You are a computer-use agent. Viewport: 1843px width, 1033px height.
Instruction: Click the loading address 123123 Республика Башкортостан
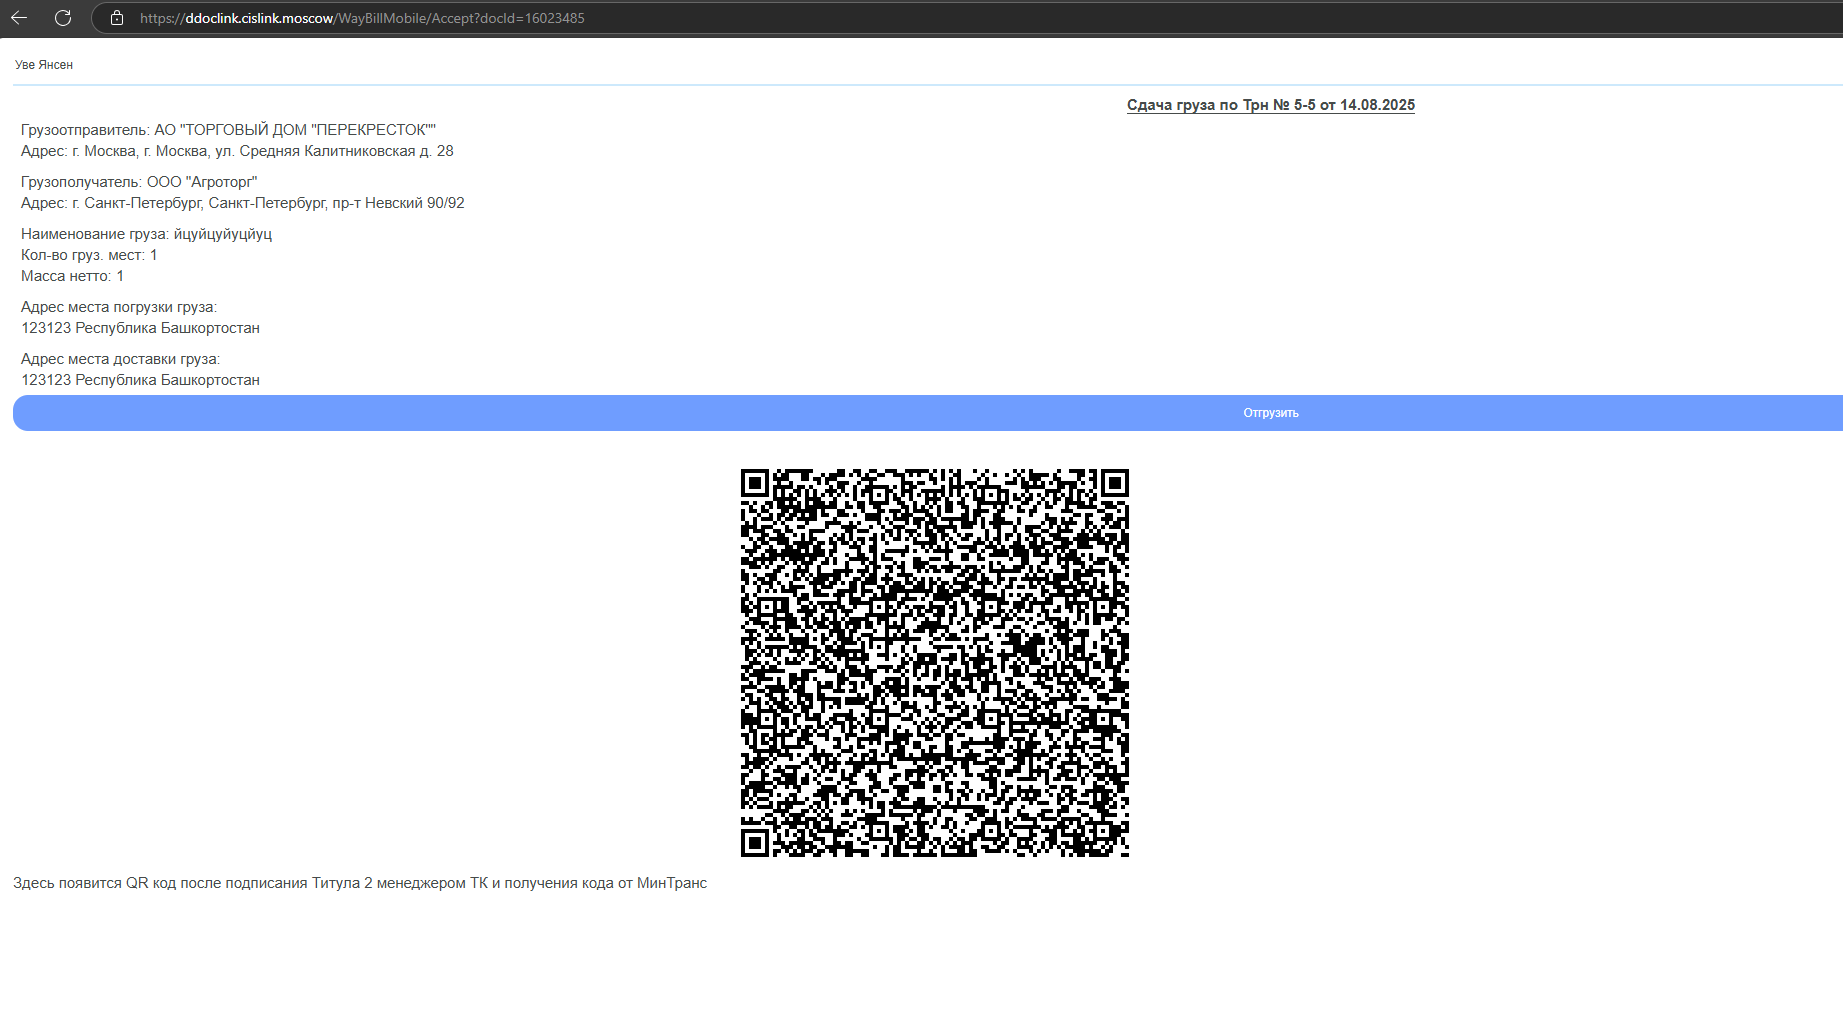(x=140, y=328)
